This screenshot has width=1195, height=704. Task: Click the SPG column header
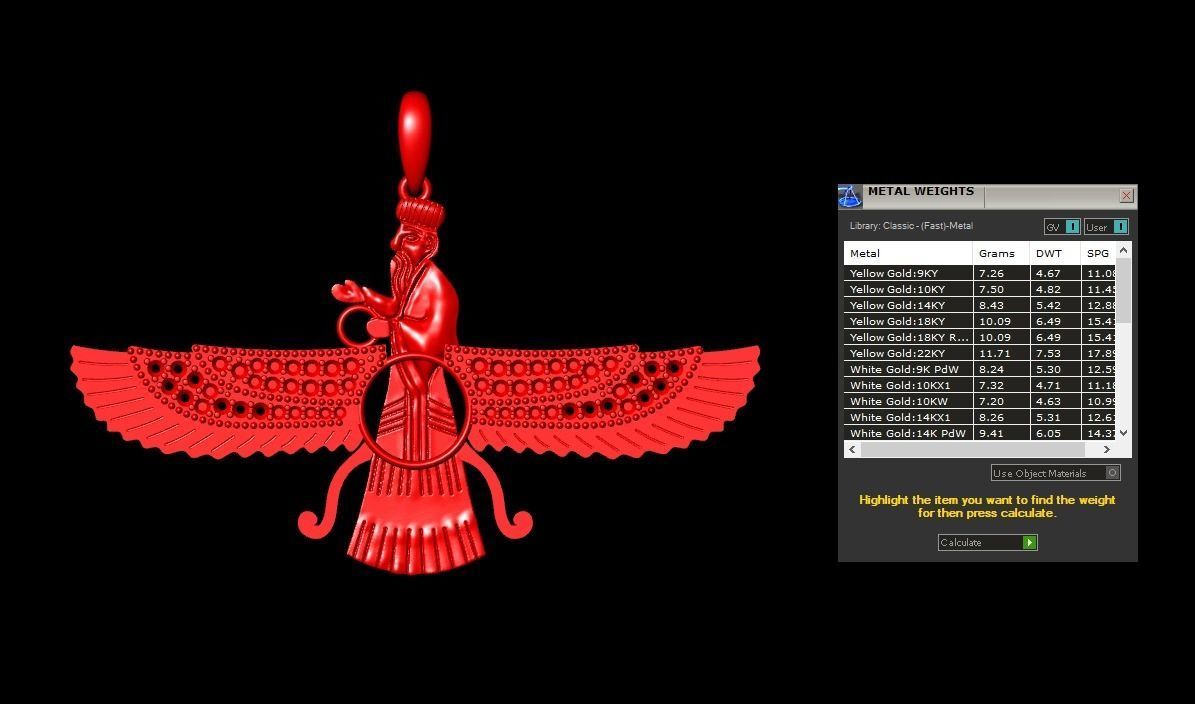1098,254
